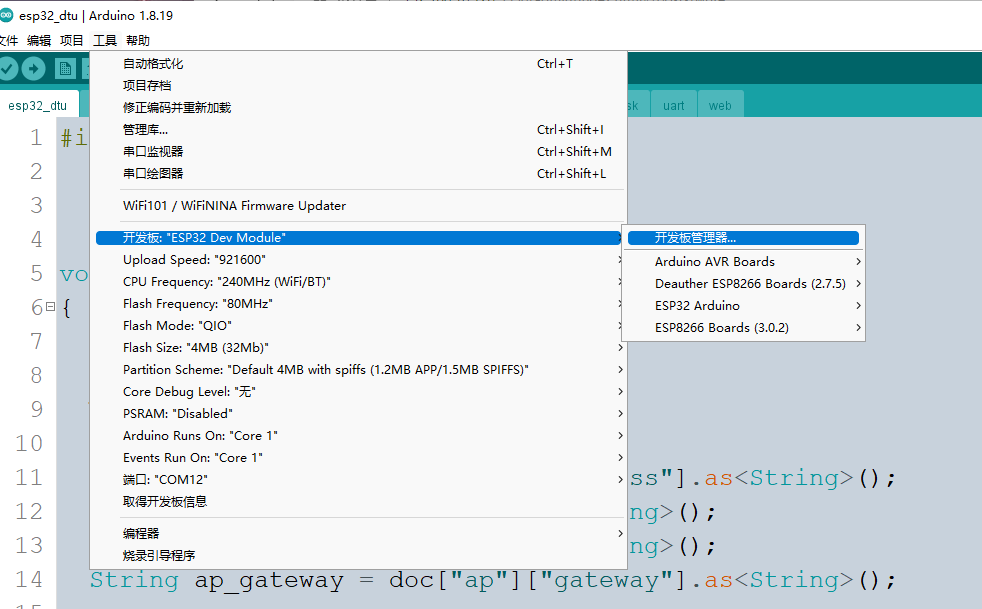The width and height of the screenshot is (982, 609).
Task: Choose 自动格式化 from the Tools menu
Action: [359, 64]
